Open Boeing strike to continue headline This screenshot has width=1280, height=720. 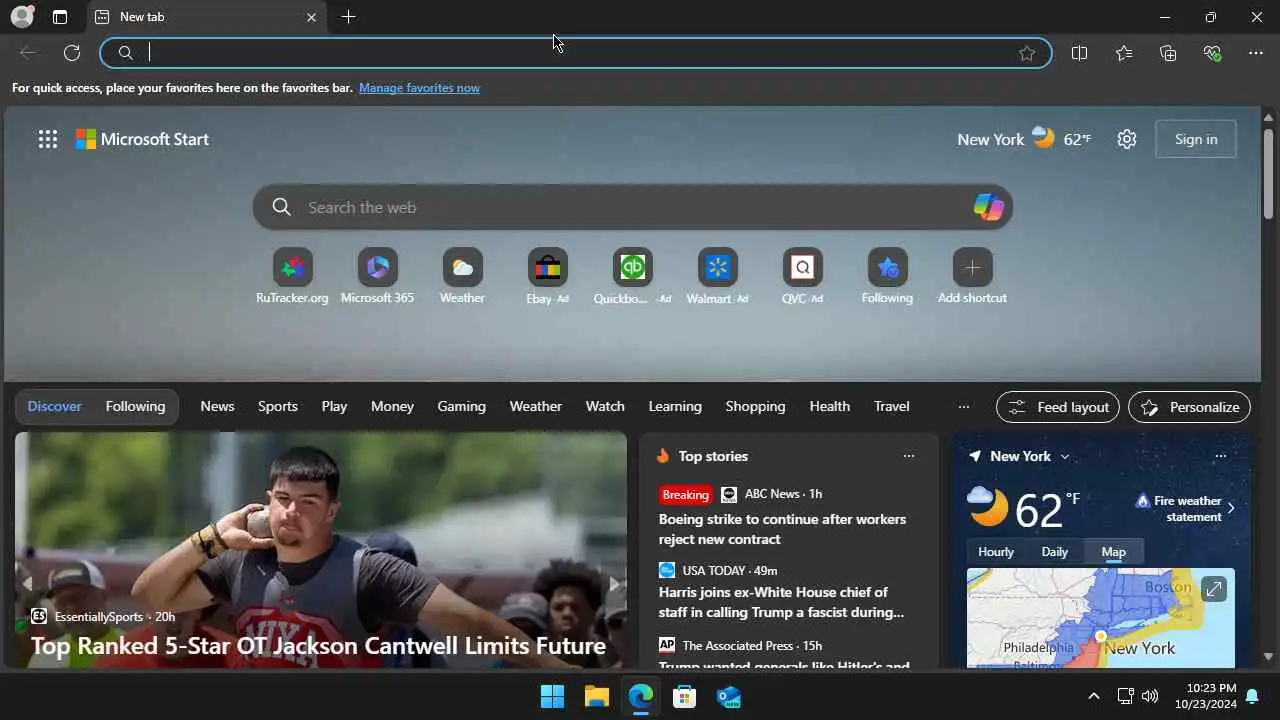(x=782, y=529)
